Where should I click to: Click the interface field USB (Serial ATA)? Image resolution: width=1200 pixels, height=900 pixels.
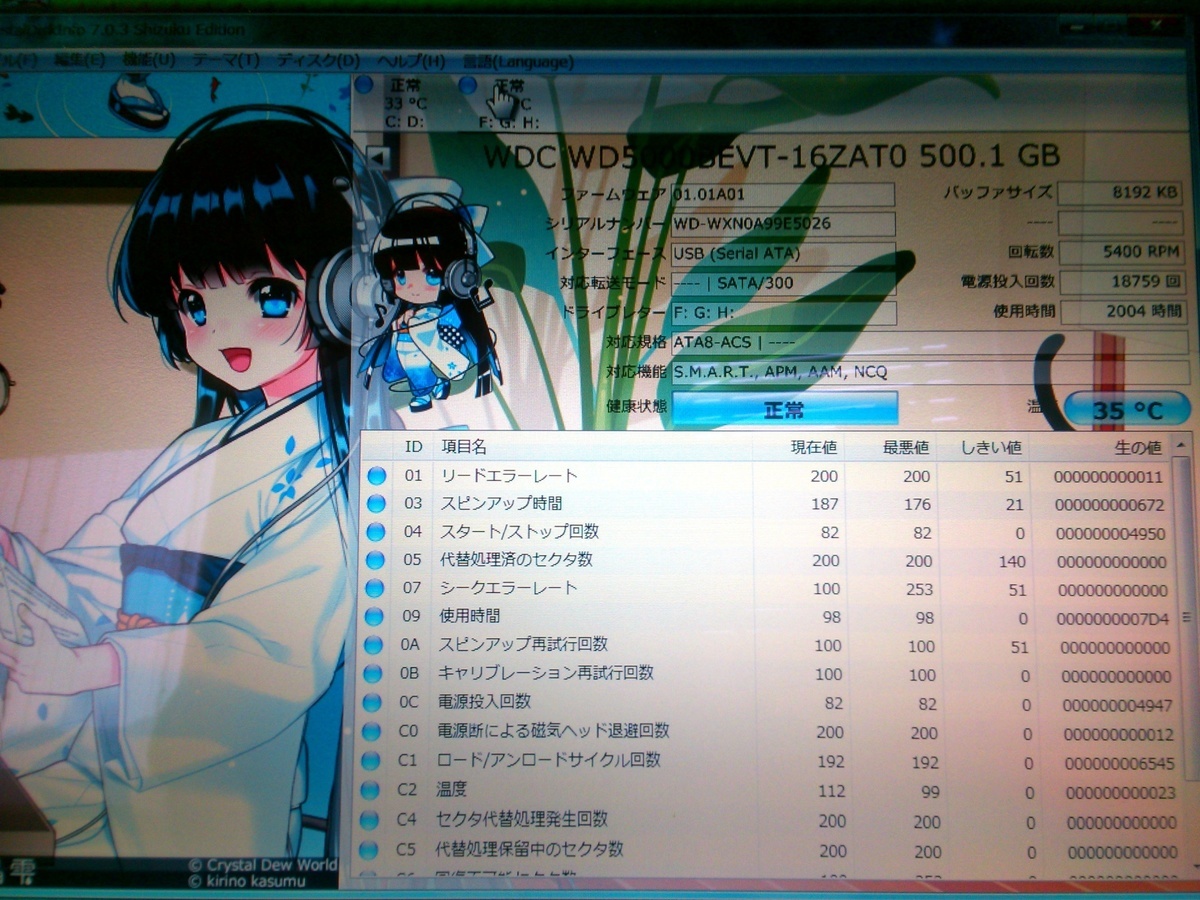pyautogui.click(x=782, y=253)
